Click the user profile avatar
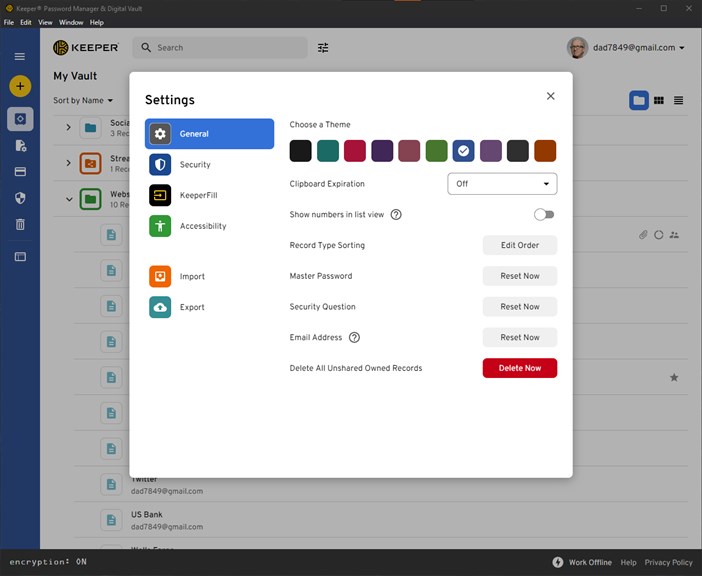Image resolution: width=702 pixels, height=576 pixels. pyautogui.click(x=577, y=47)
